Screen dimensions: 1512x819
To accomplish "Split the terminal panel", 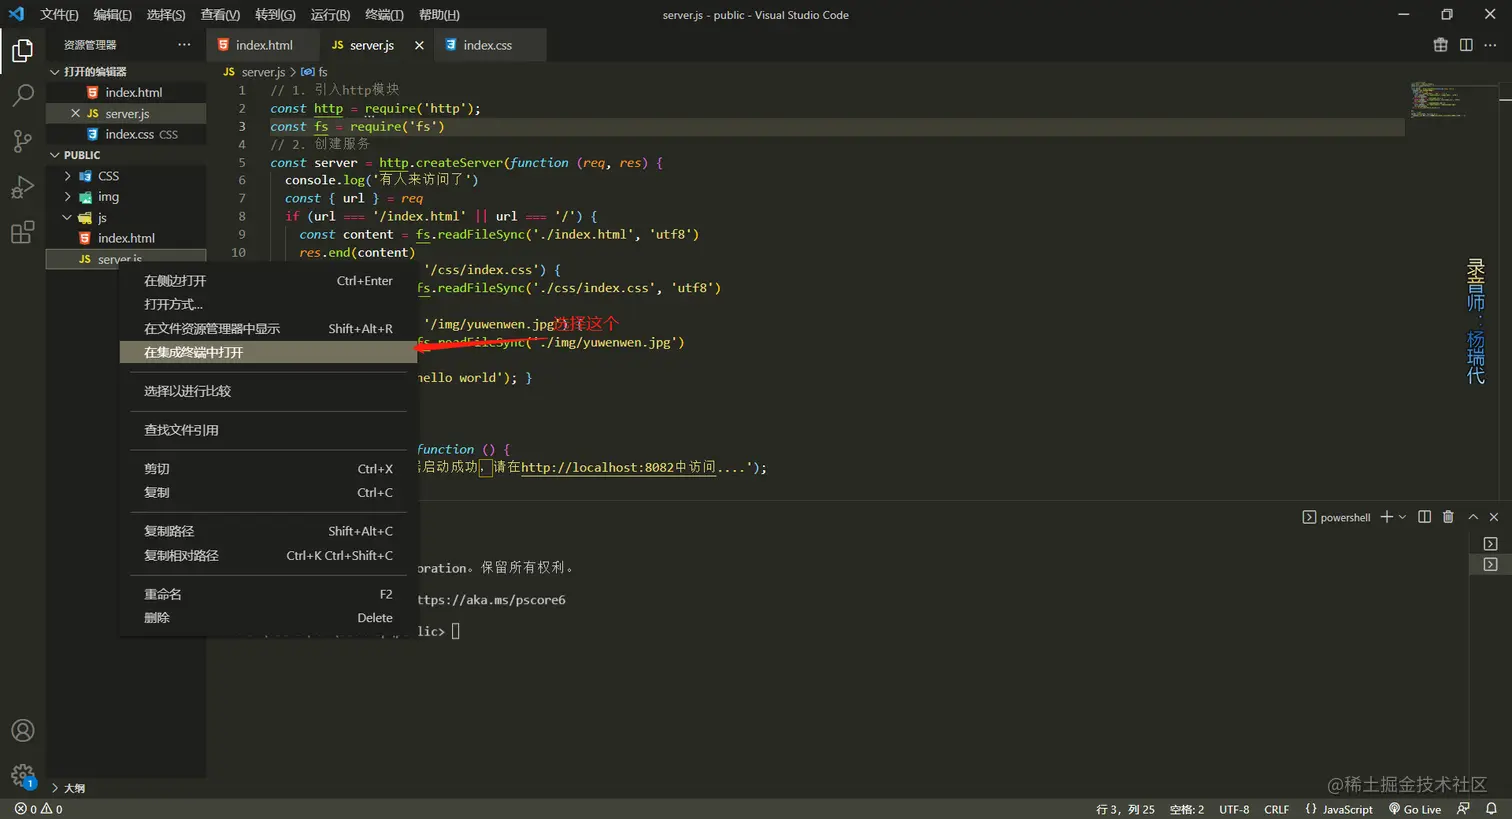I will pos(1424,517).
